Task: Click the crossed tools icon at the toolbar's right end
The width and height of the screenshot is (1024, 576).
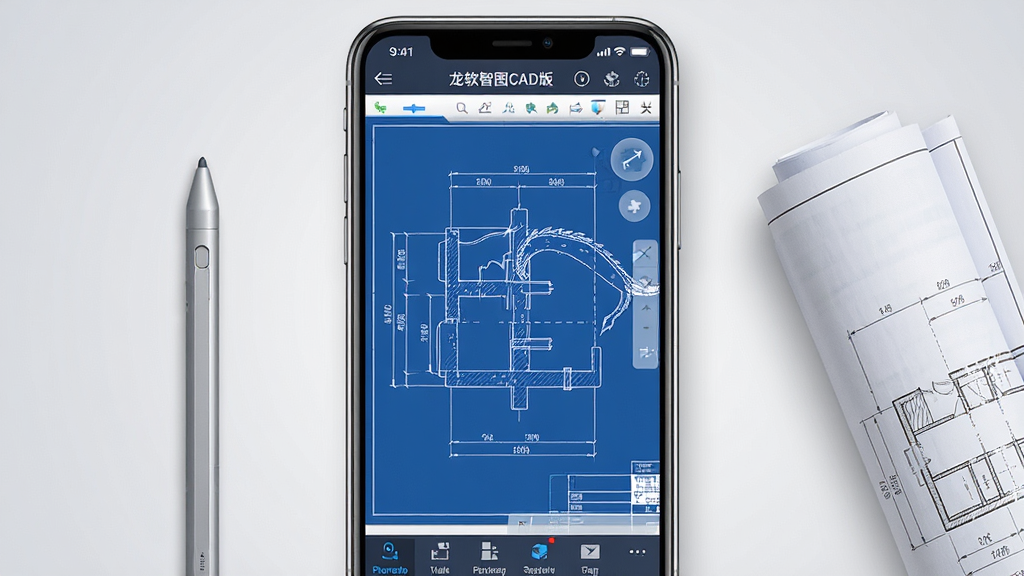Action: coord(646,108)
